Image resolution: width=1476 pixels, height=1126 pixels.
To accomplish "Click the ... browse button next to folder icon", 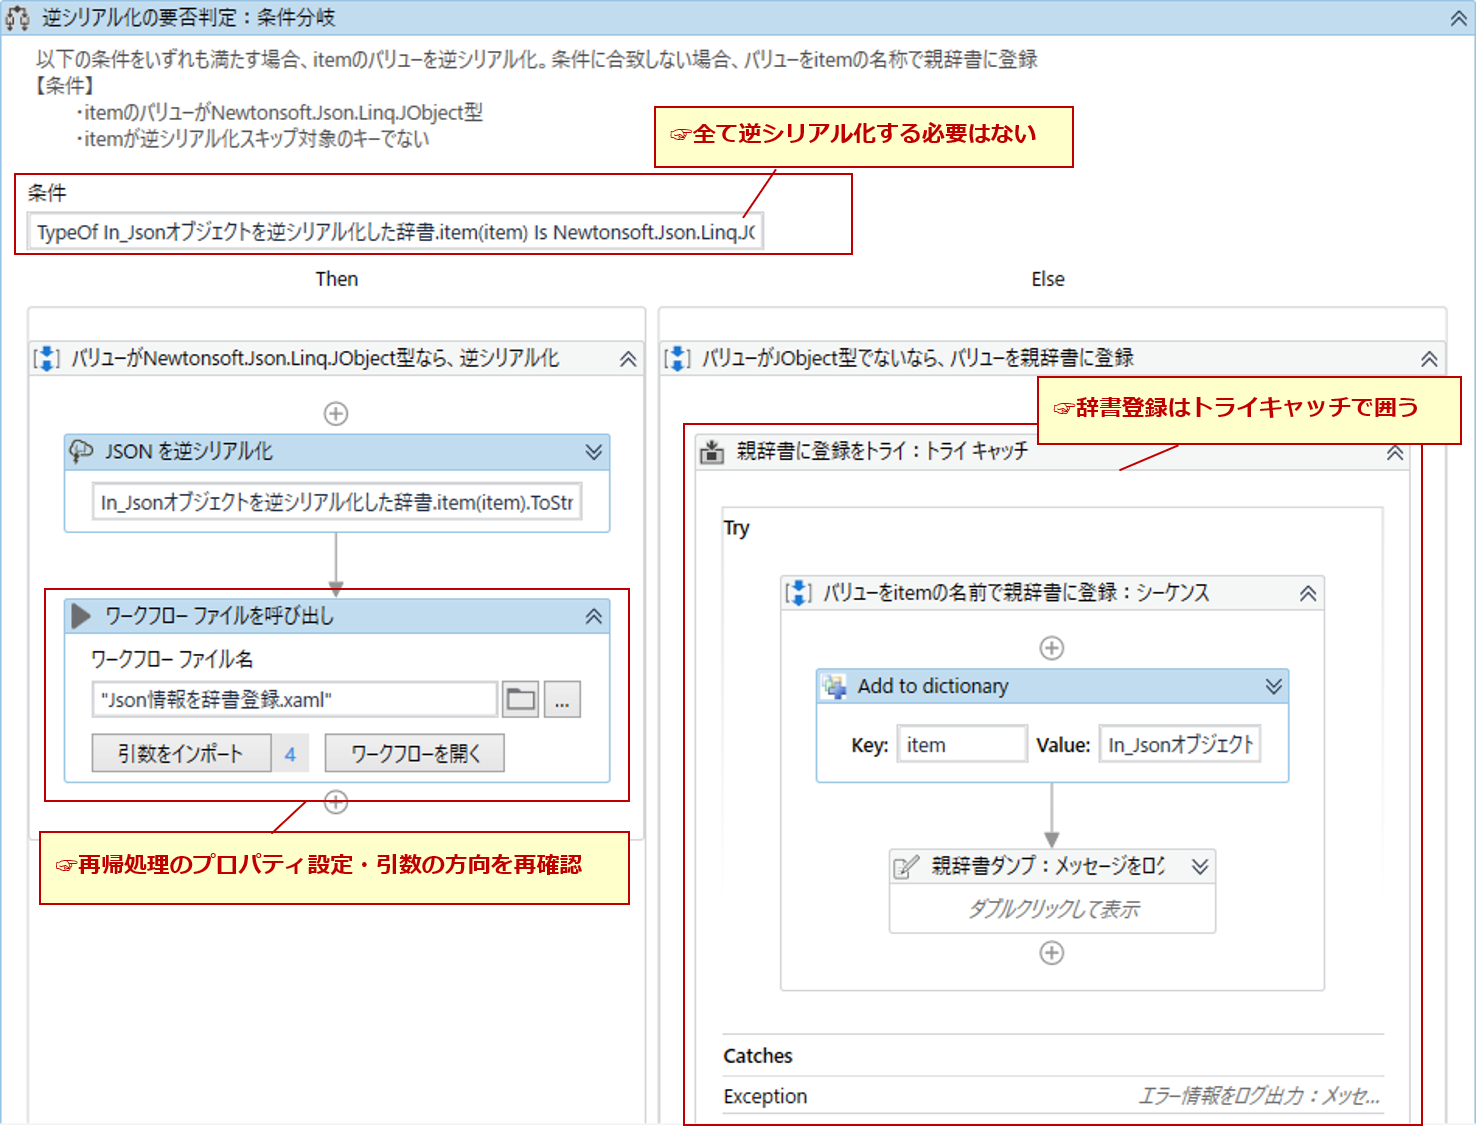I will pyautogui.click(x=562, y=699).
